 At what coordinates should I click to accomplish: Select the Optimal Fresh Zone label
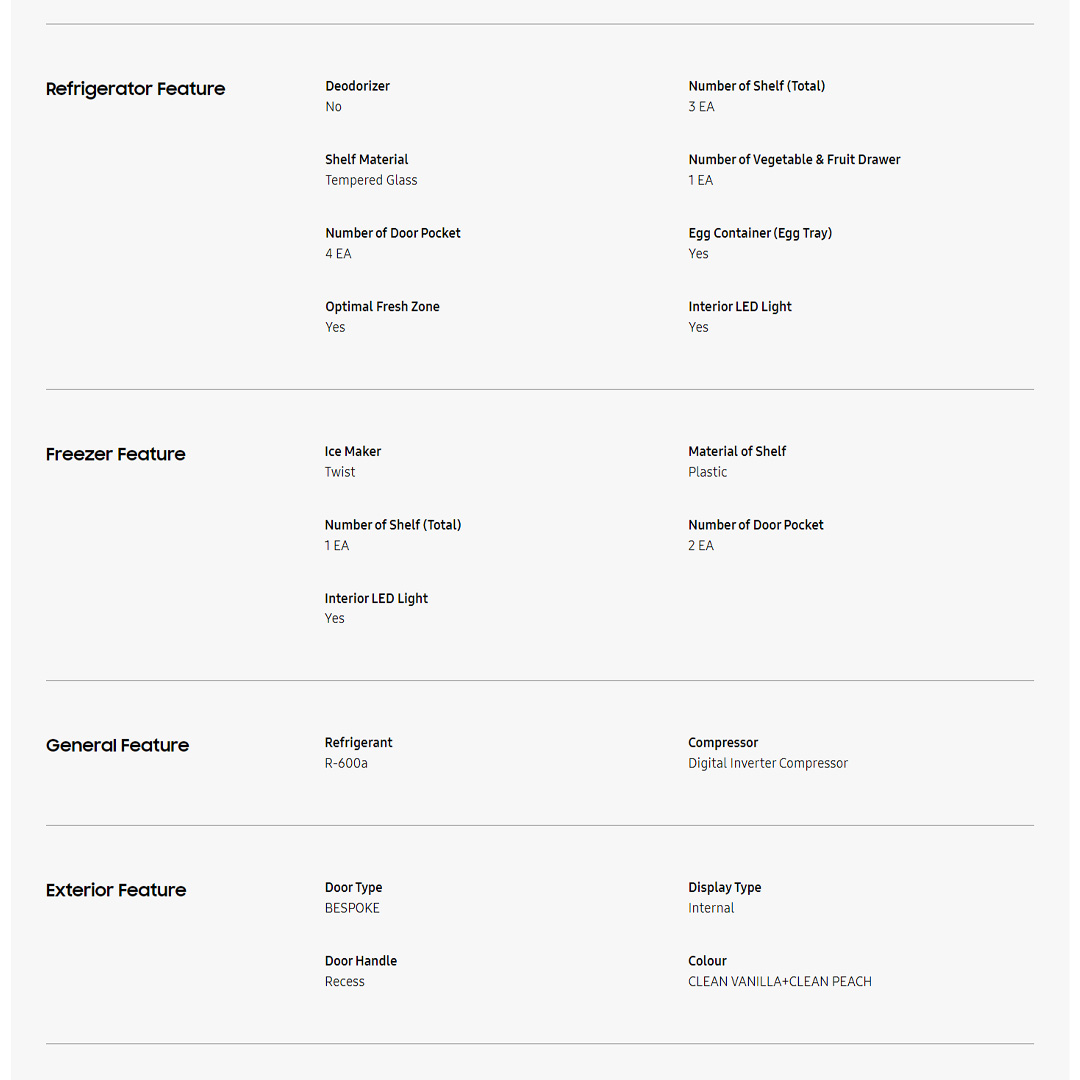pyautogui.click(x=382, y=307)
